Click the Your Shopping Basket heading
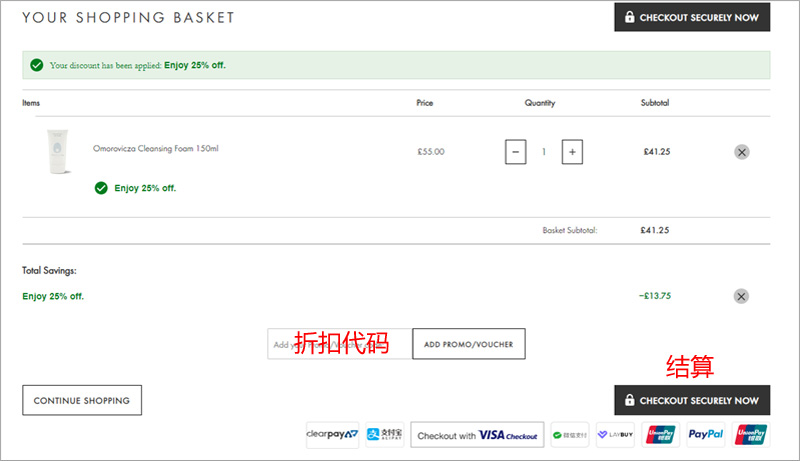The height and width of the screenshot is (461, 800). tap(128, 18)
